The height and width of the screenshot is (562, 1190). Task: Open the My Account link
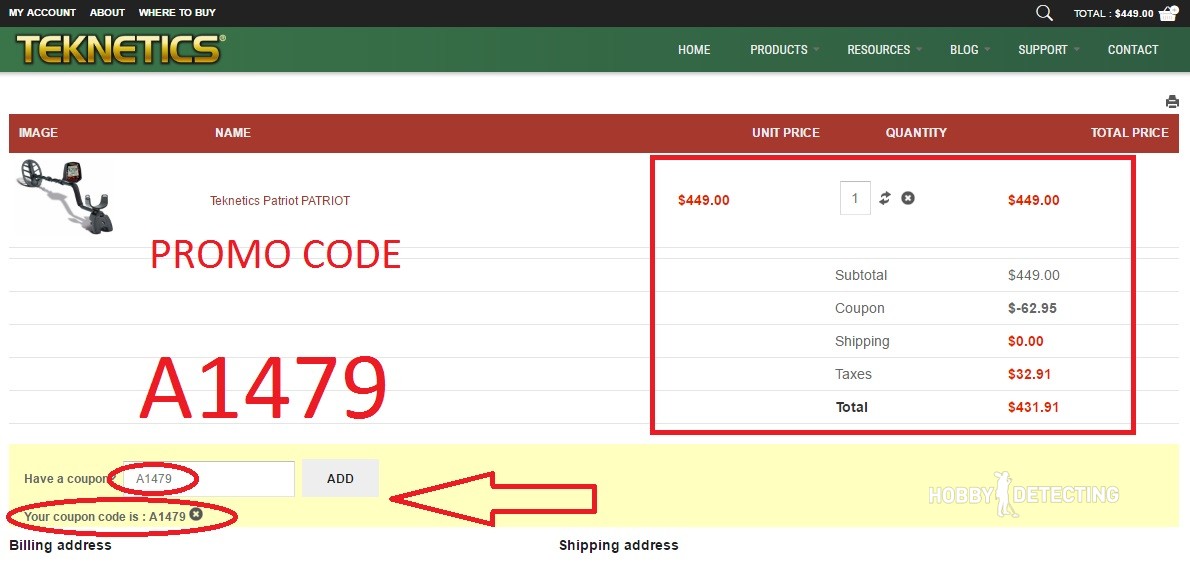[42, 13]
